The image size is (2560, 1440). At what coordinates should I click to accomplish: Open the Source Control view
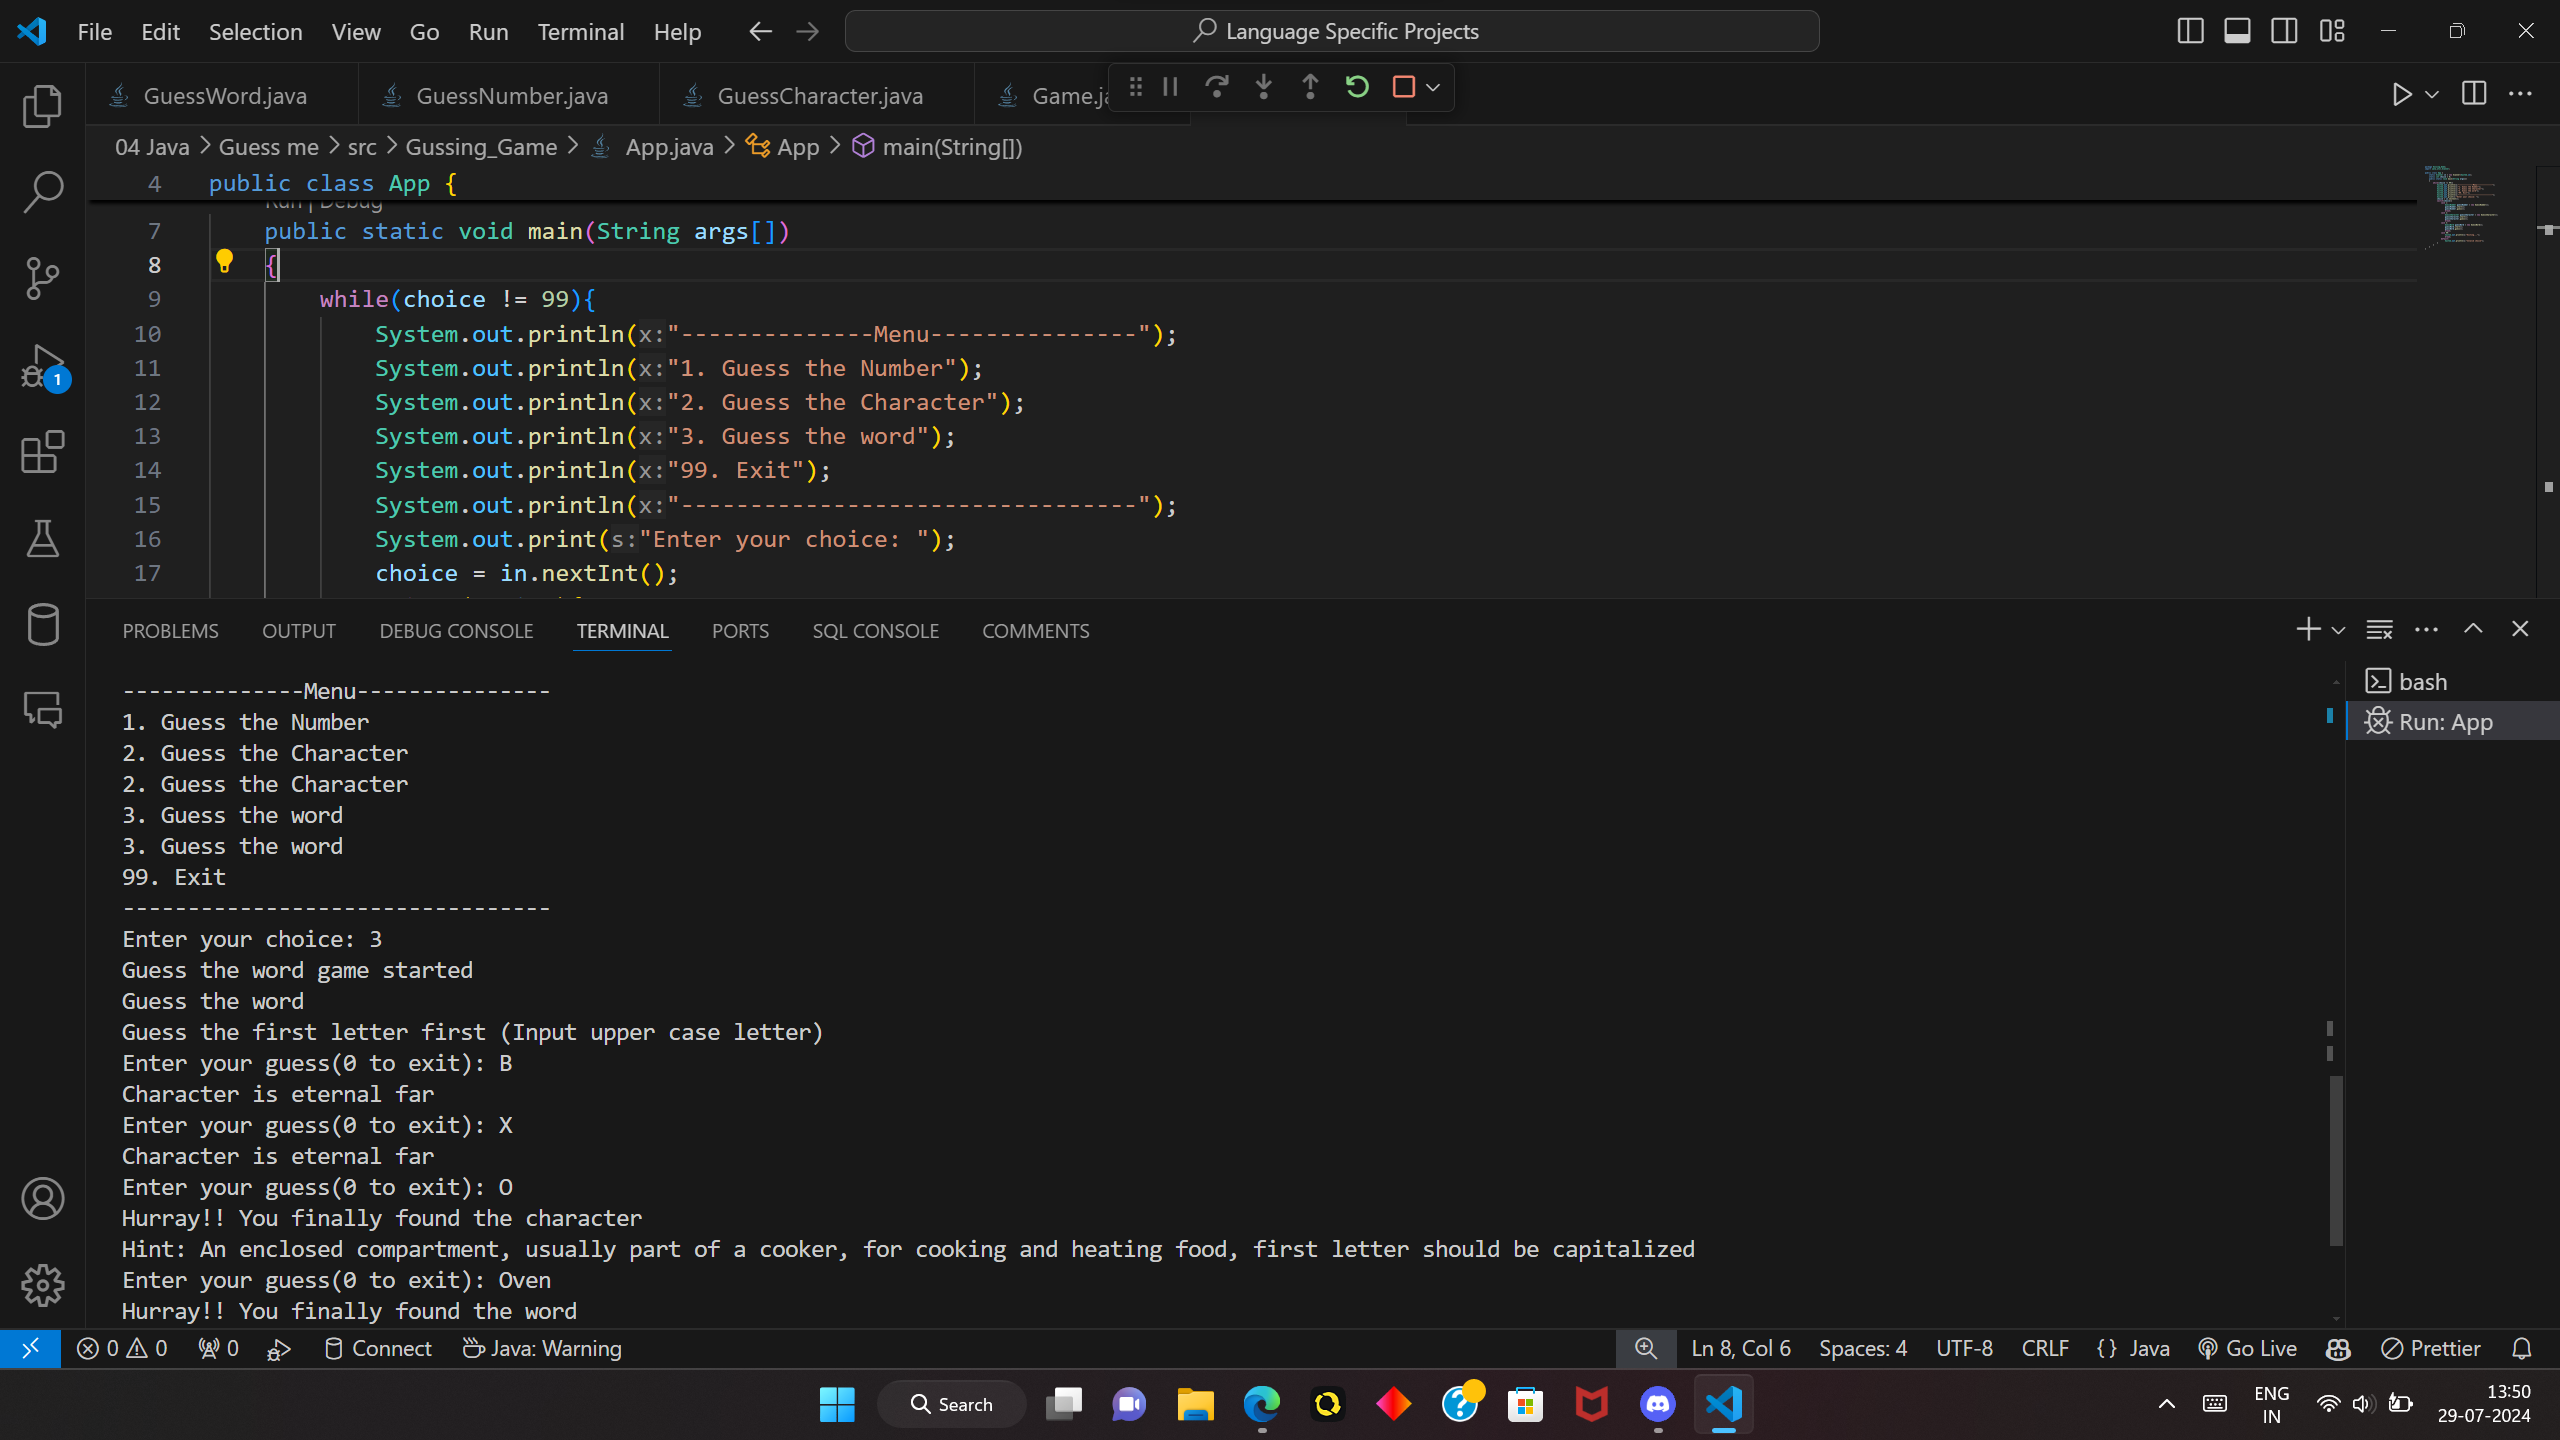pyautogui.click(x=42, y=277)
